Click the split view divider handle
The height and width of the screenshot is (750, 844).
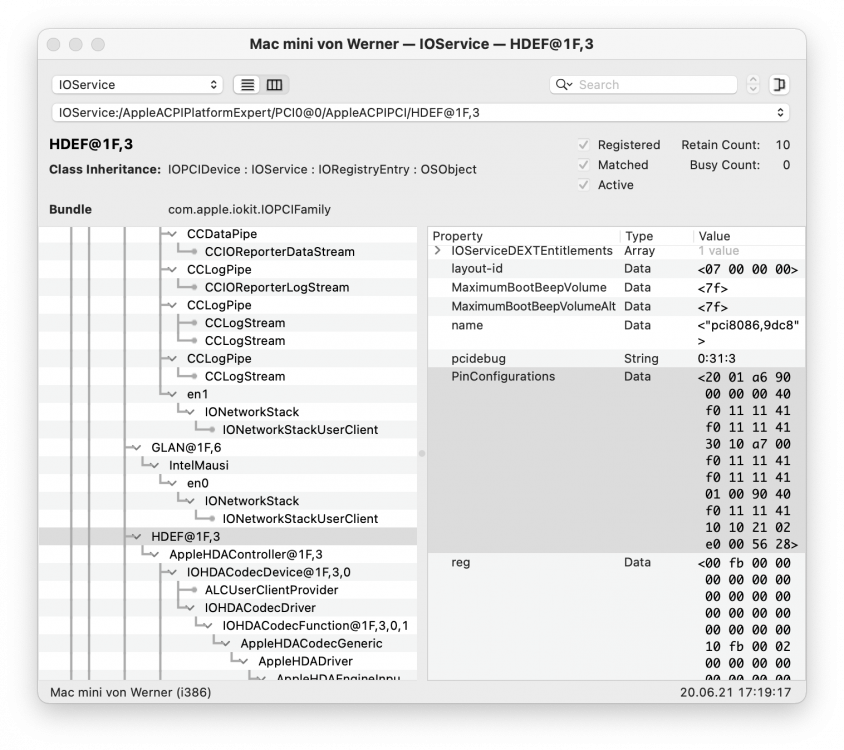422,453
